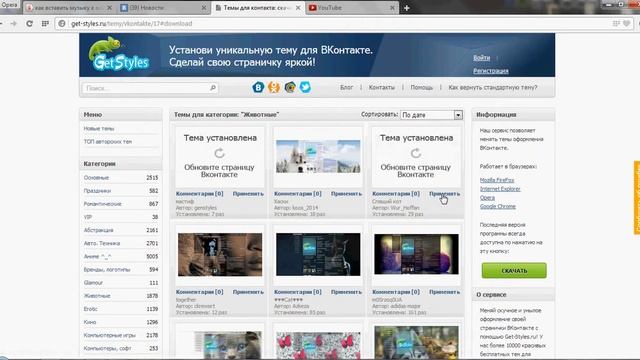This screenshot has height=360, width=640.
Task: Open the Twitter bird icon
Action: 305,87
